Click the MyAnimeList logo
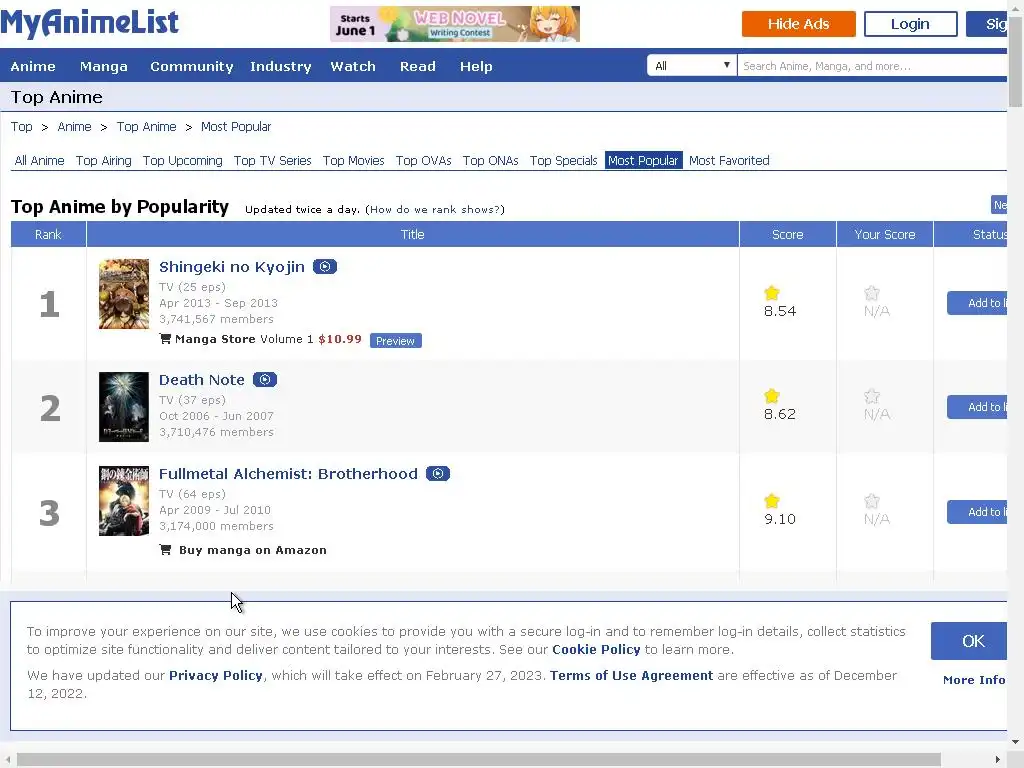This screenshot has height=768, width=1024. (x=89, y=23)
